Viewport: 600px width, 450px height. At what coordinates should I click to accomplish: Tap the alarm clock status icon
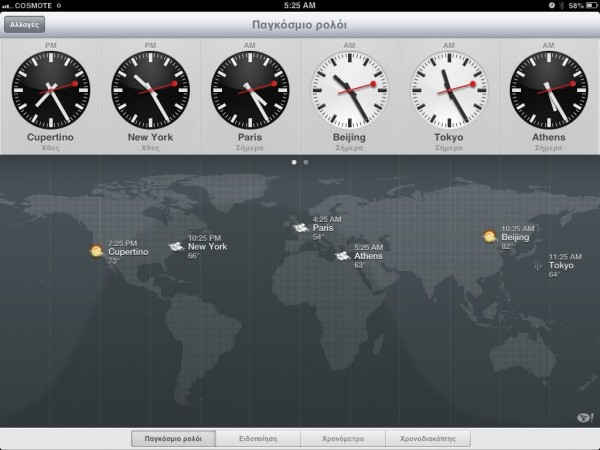(552, 5)
